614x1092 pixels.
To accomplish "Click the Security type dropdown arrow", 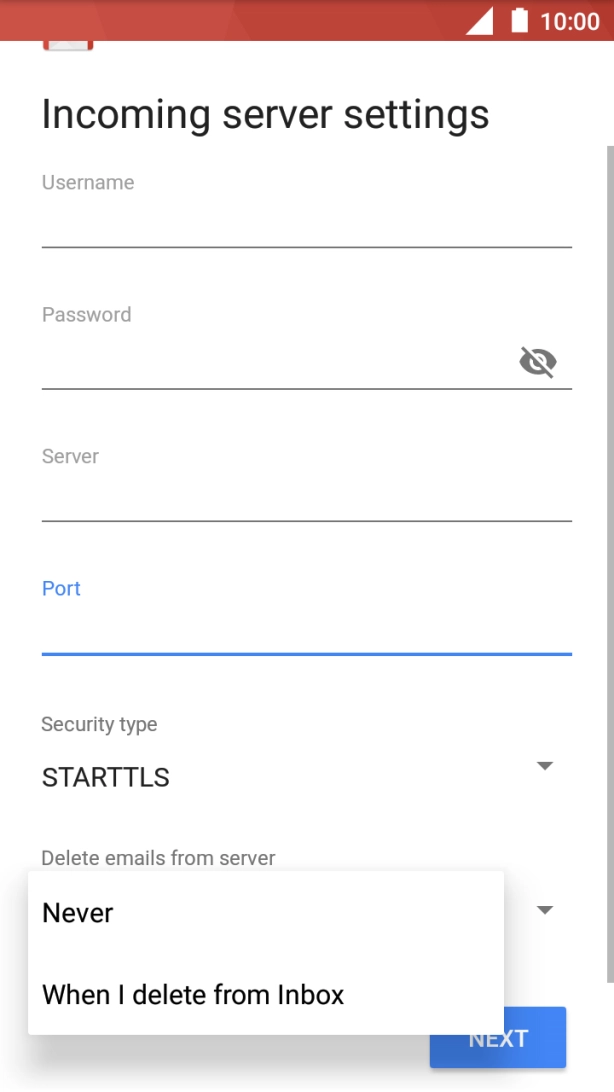I will click(544, 766).
